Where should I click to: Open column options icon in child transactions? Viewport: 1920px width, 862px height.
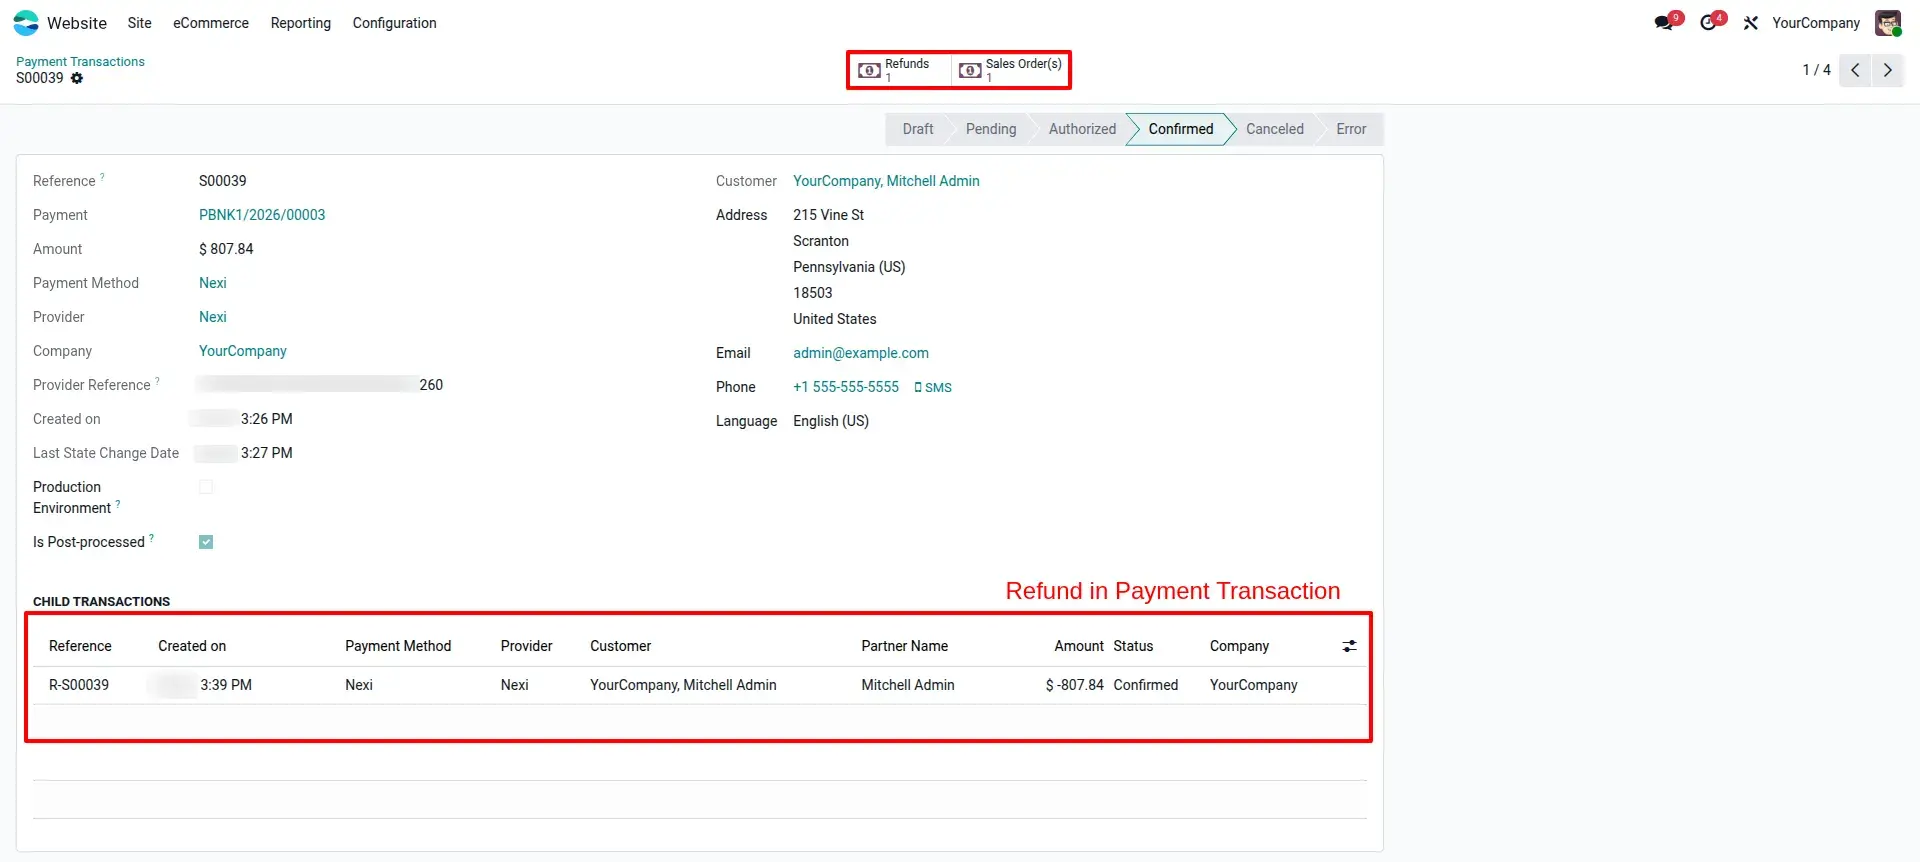pyautogui.click(x=1349, y=647)
